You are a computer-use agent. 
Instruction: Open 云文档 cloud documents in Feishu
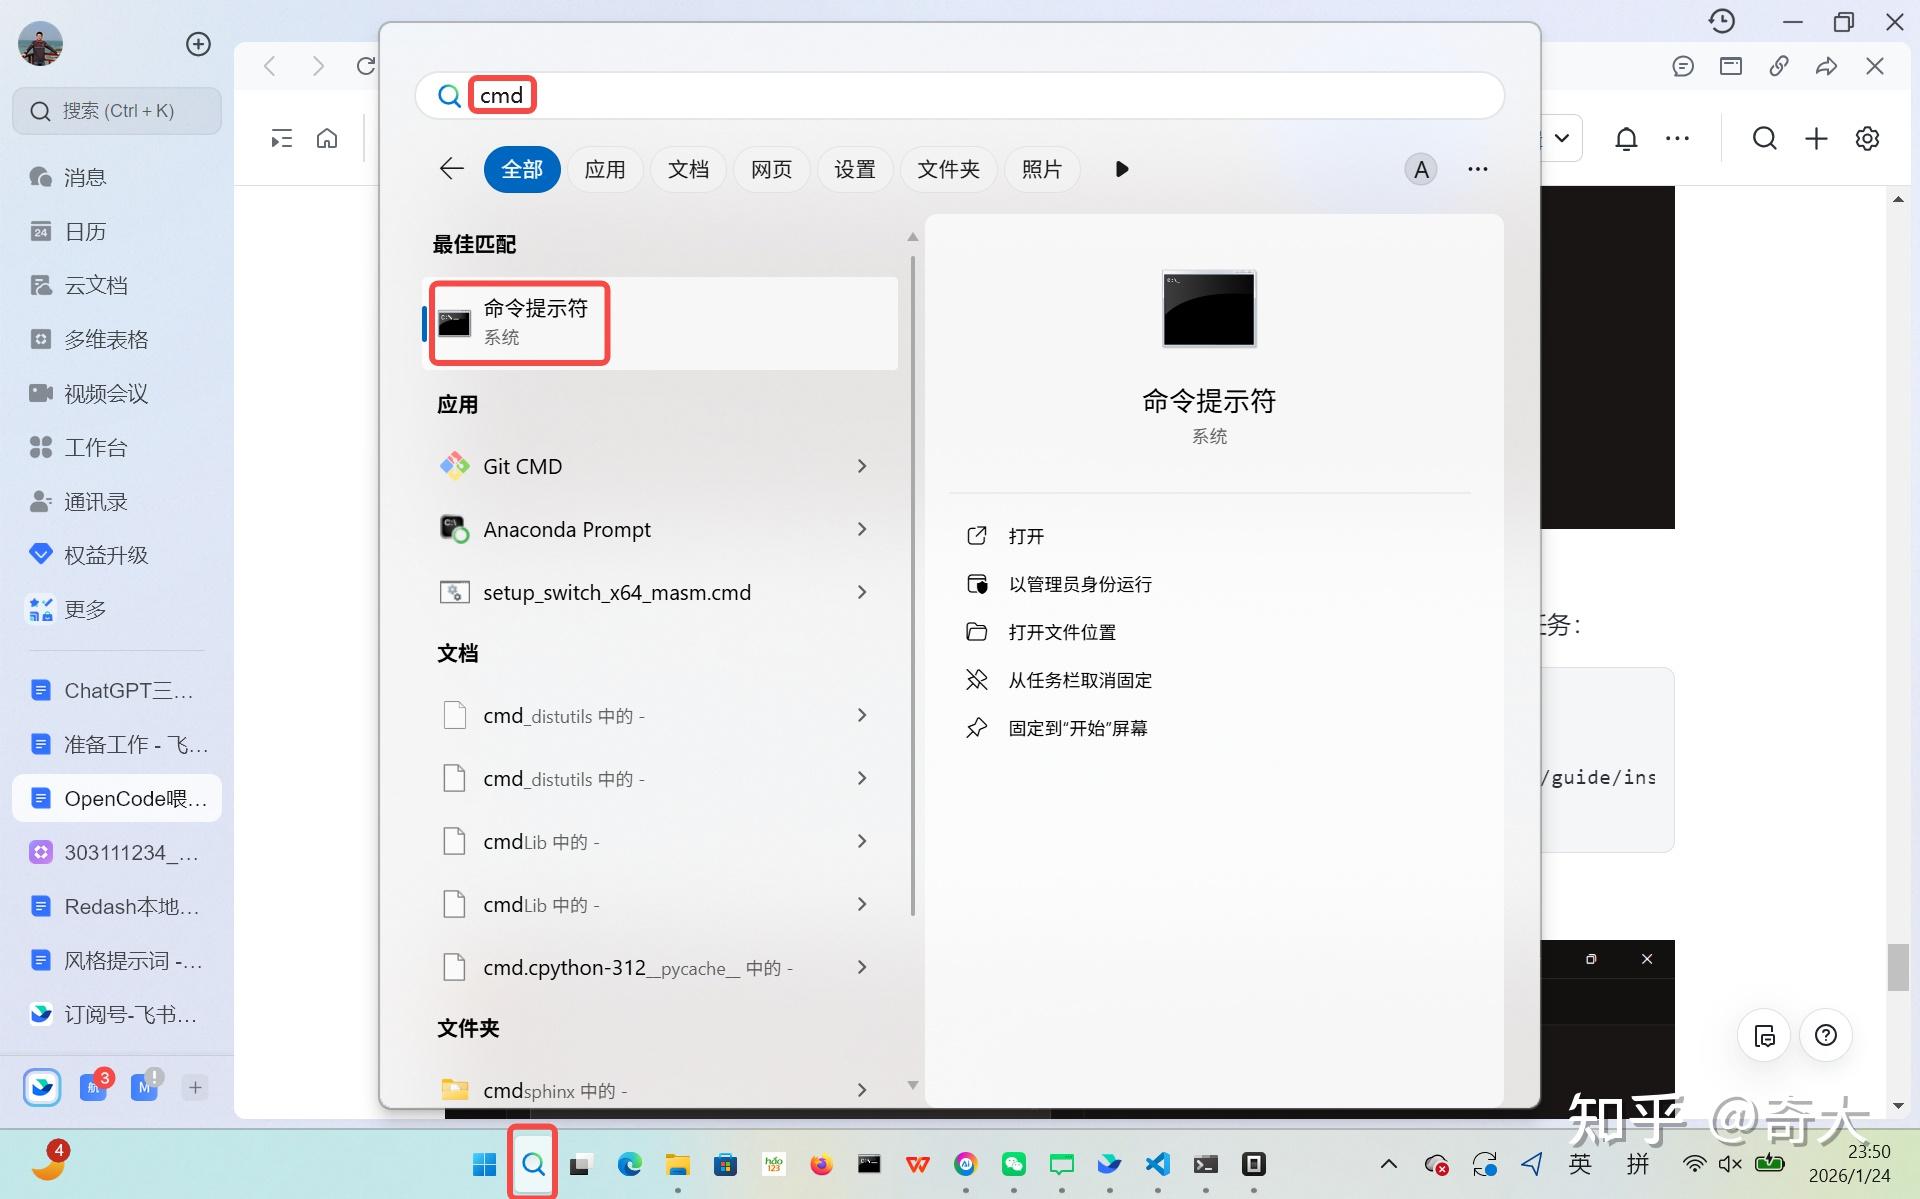click(94, 285)
